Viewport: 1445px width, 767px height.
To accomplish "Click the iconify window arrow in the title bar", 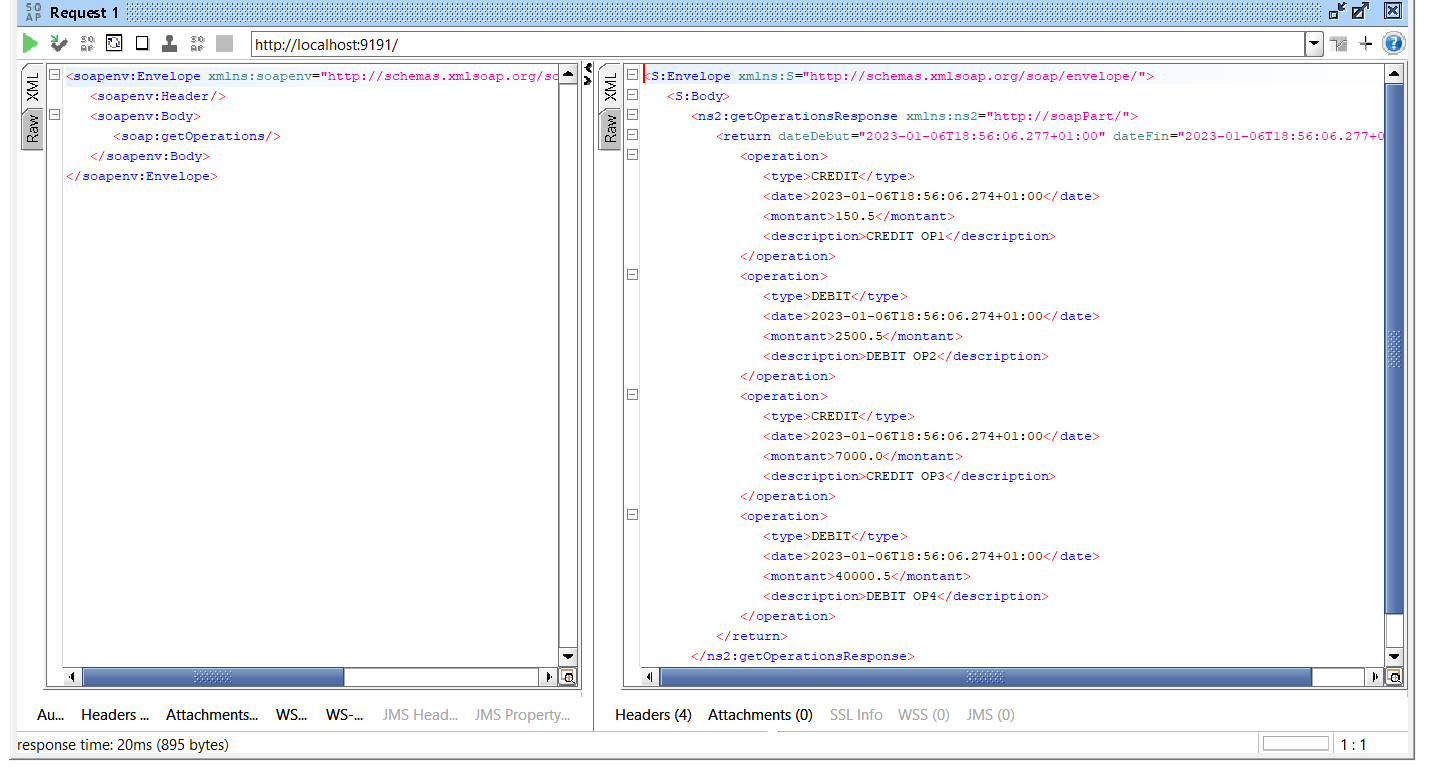I will click(1337, 11).
